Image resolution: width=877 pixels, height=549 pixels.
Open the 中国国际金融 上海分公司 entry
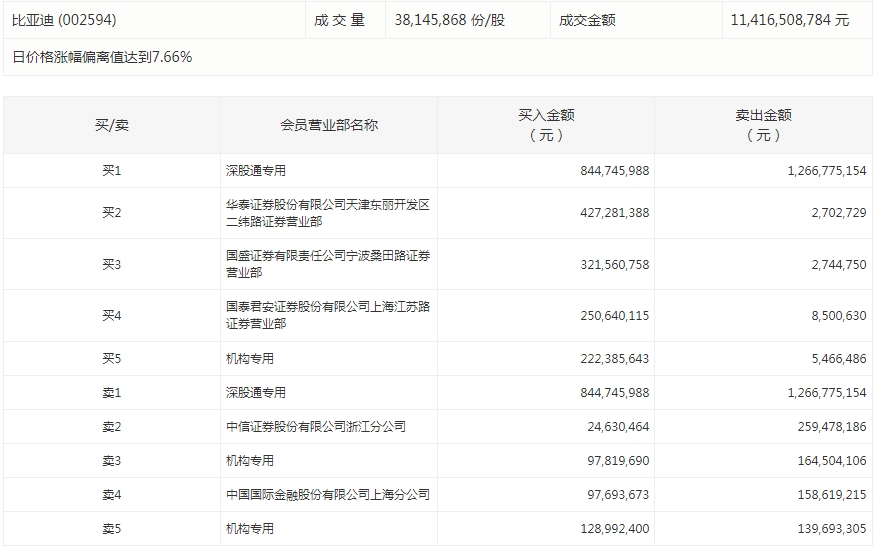point(327,495)
